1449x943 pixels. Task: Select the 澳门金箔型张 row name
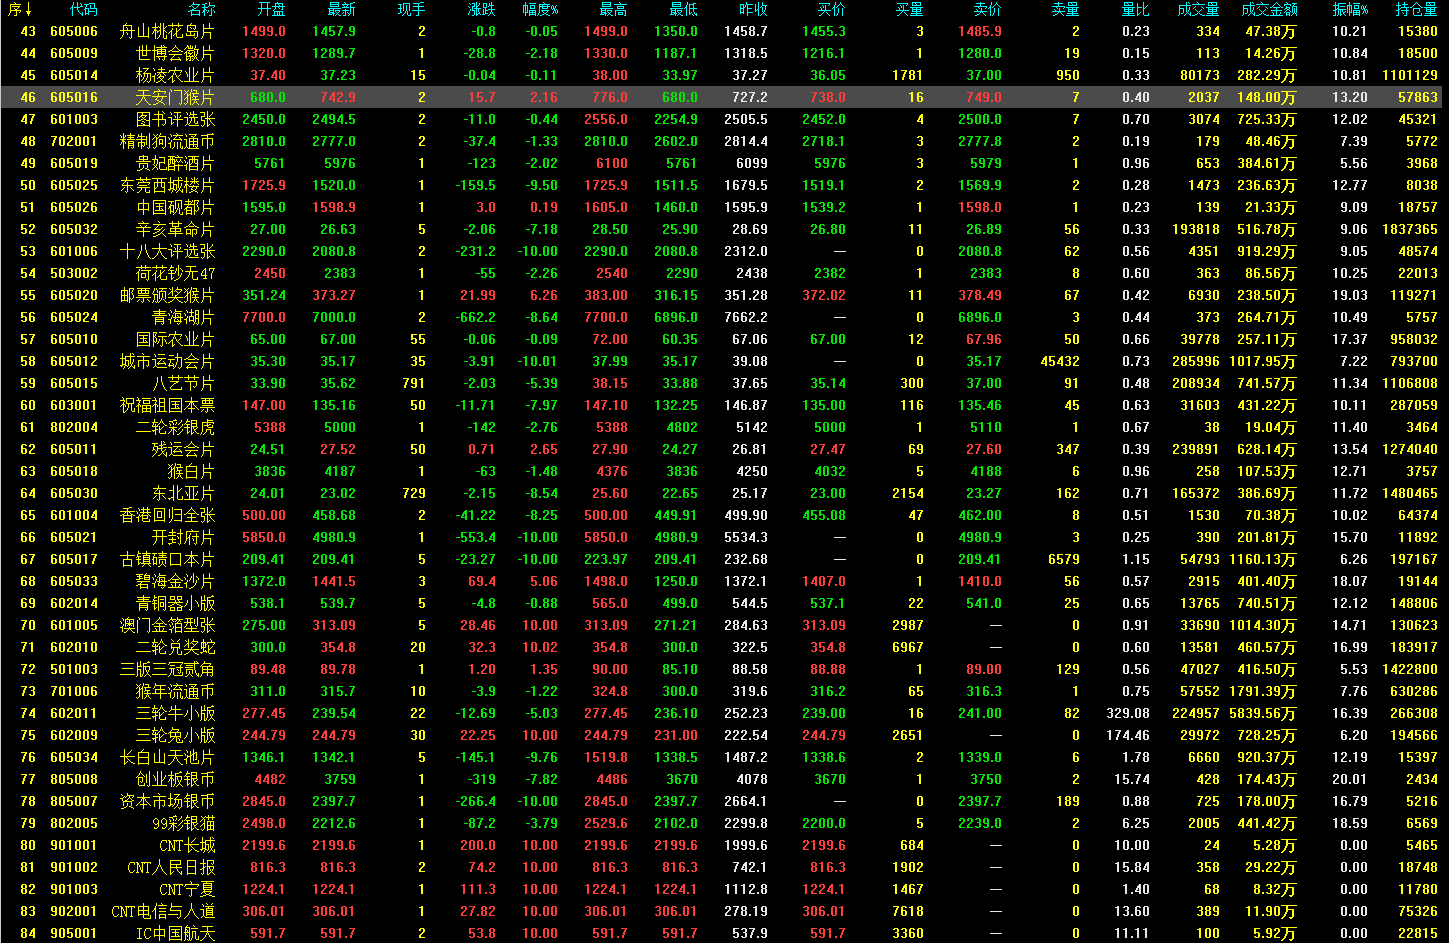tap(167, 625)
